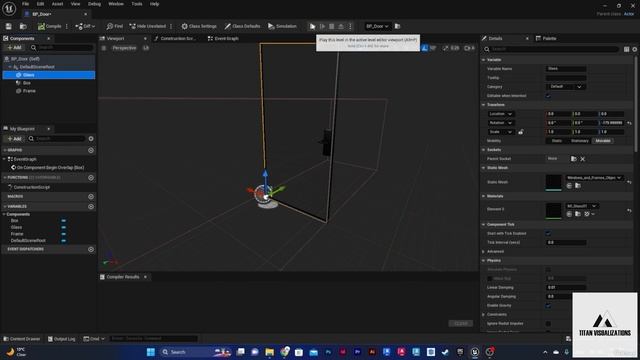Open the Asset menu
The image size is (640, 360).
coord(58,4)
